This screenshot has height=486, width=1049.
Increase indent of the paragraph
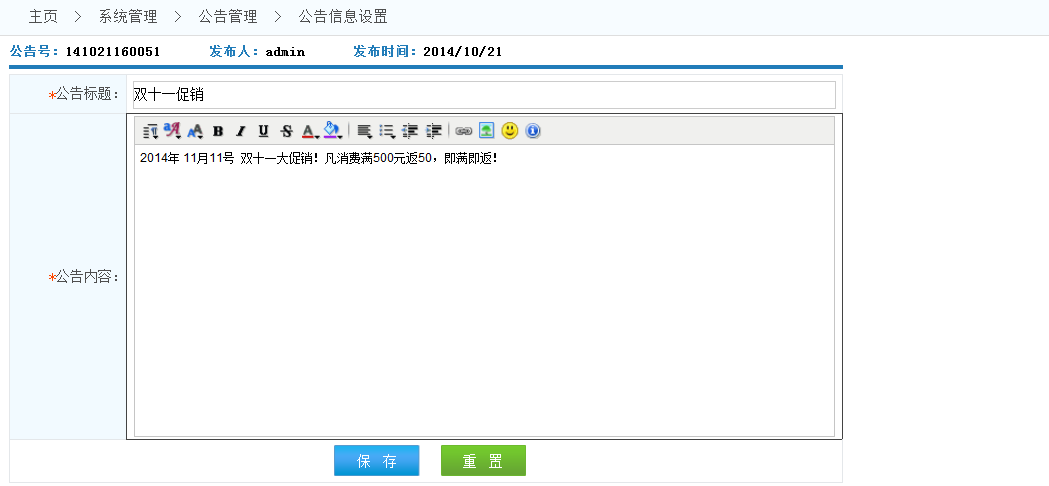[x=433, y=131]
